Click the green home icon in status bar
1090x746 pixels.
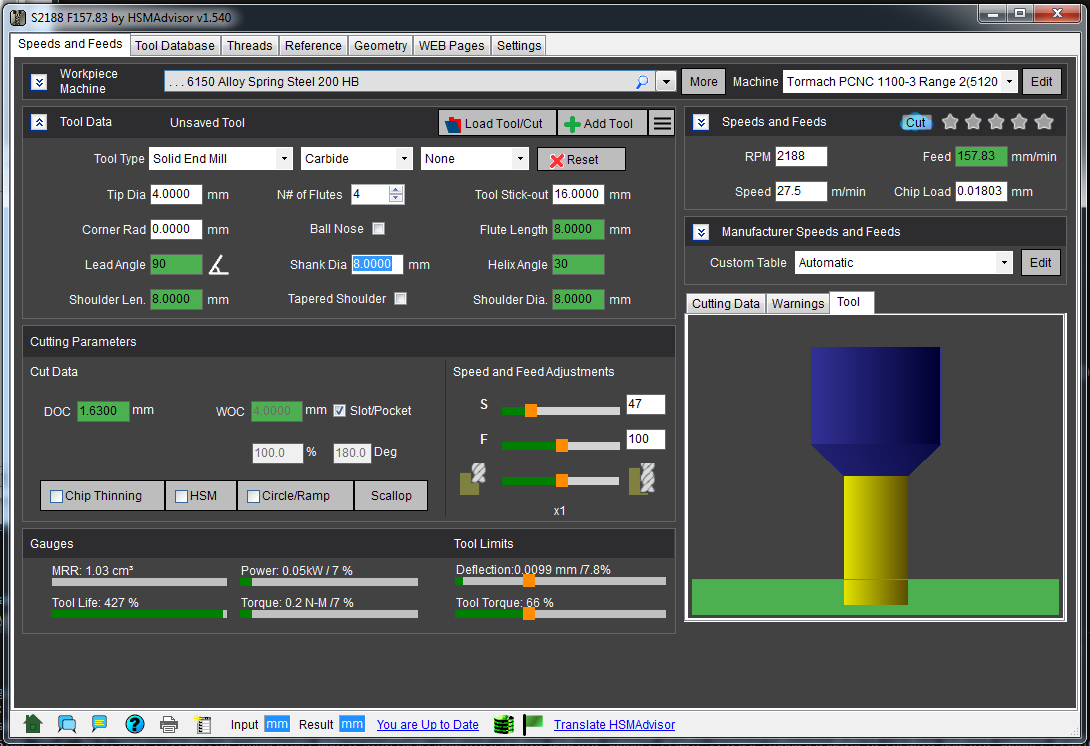(x=33, y=724)
